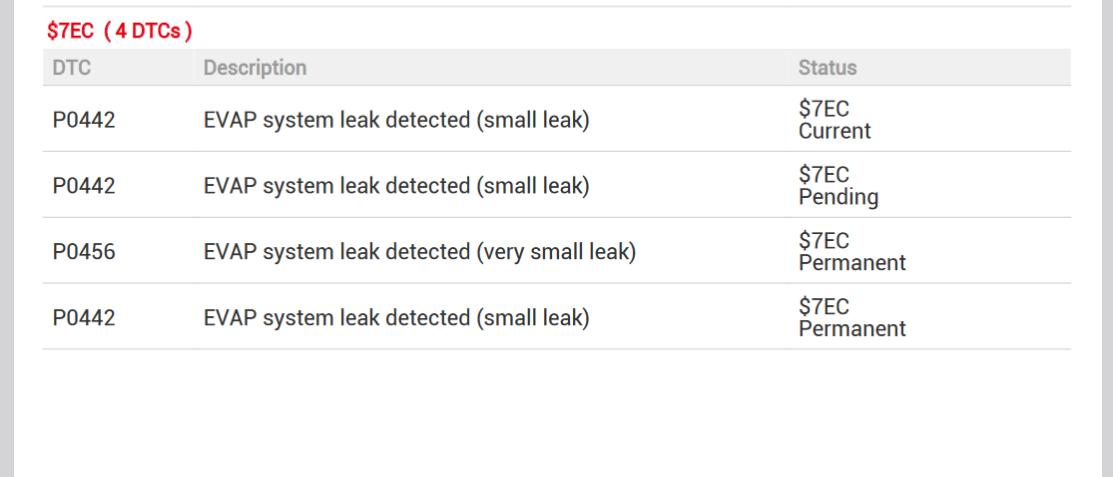Screen dimensions: 1113x477
Task: Click the $7EC label in the P0456 row
Action: point(824,241)
